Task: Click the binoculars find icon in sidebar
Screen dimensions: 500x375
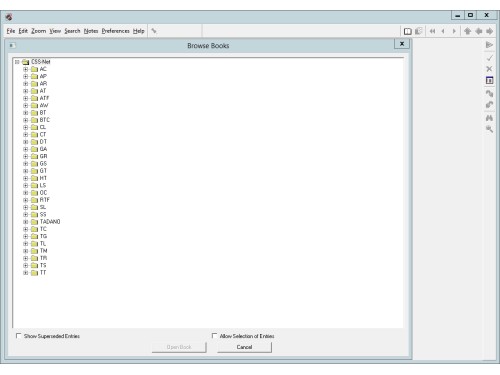Action: point(489,118)
